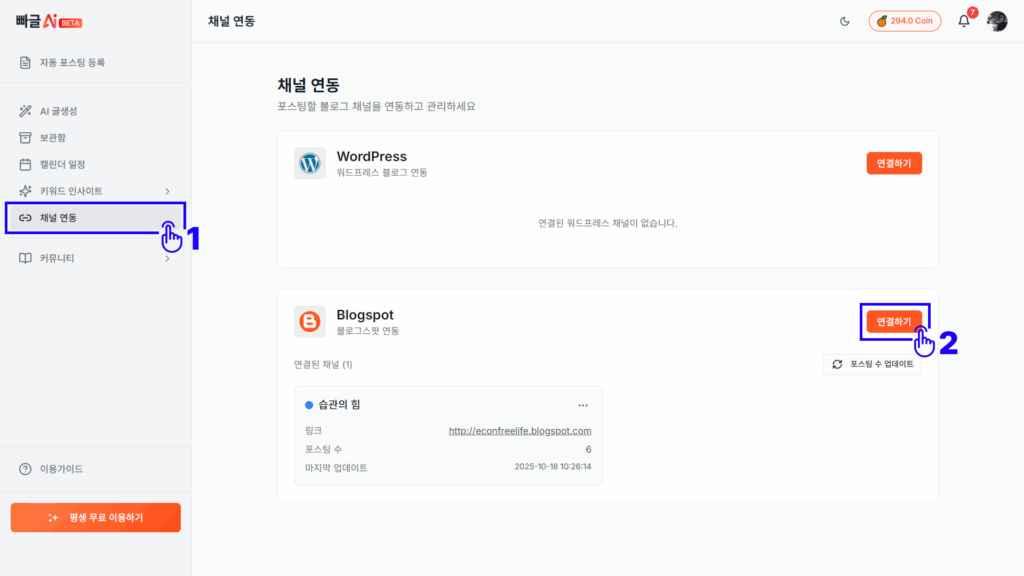
Task: Click WordPress 연결하기 button
Action: [894, 164]
